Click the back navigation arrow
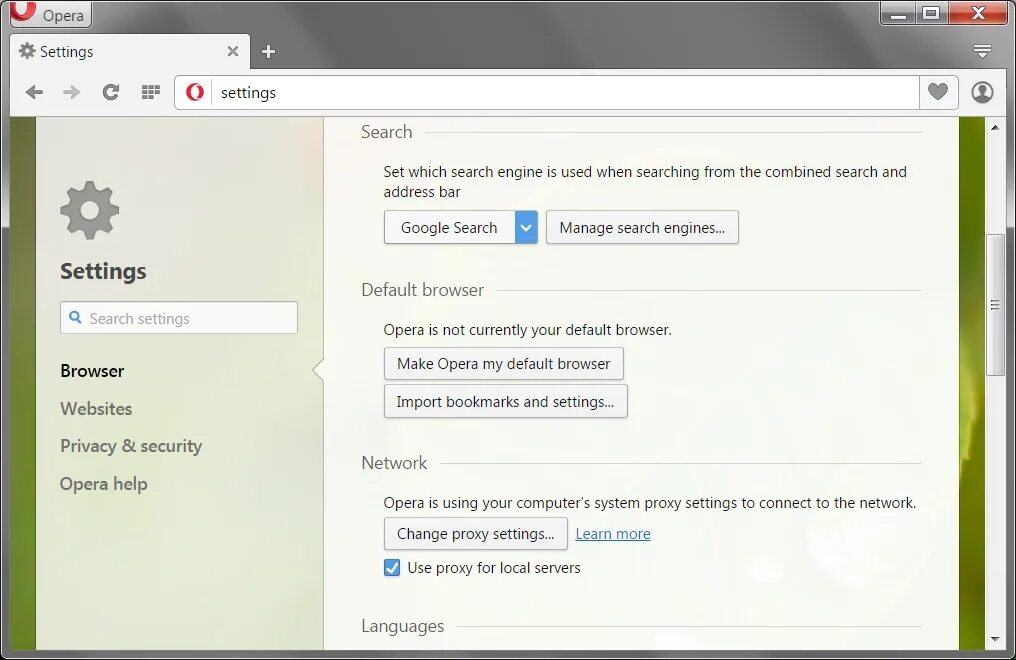Screen dimensions: 1016x660 (34, 92)
